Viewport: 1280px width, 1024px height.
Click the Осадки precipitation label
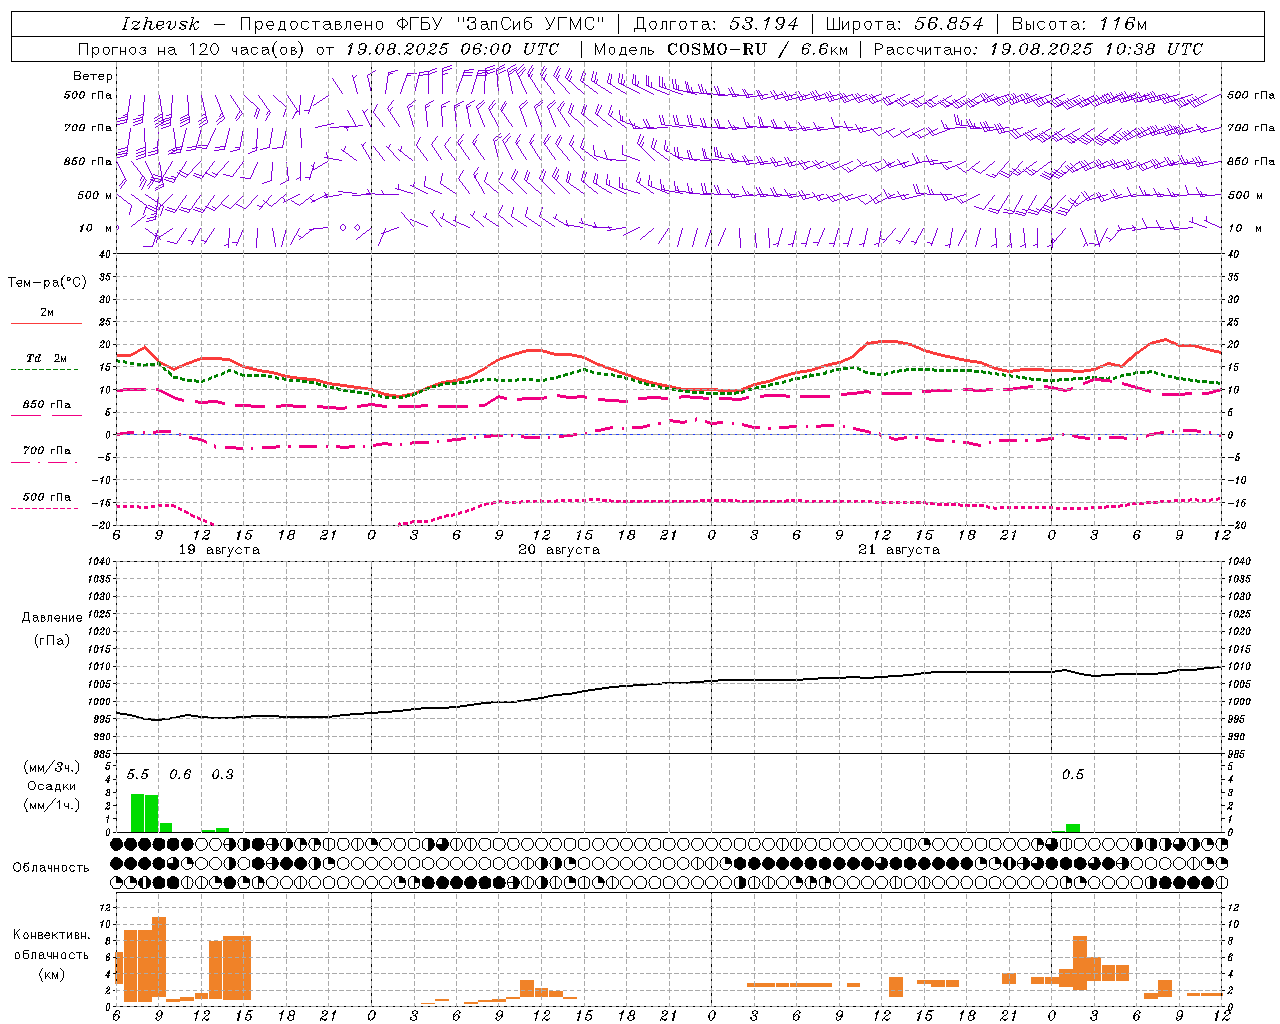click(x=52, y=786)
